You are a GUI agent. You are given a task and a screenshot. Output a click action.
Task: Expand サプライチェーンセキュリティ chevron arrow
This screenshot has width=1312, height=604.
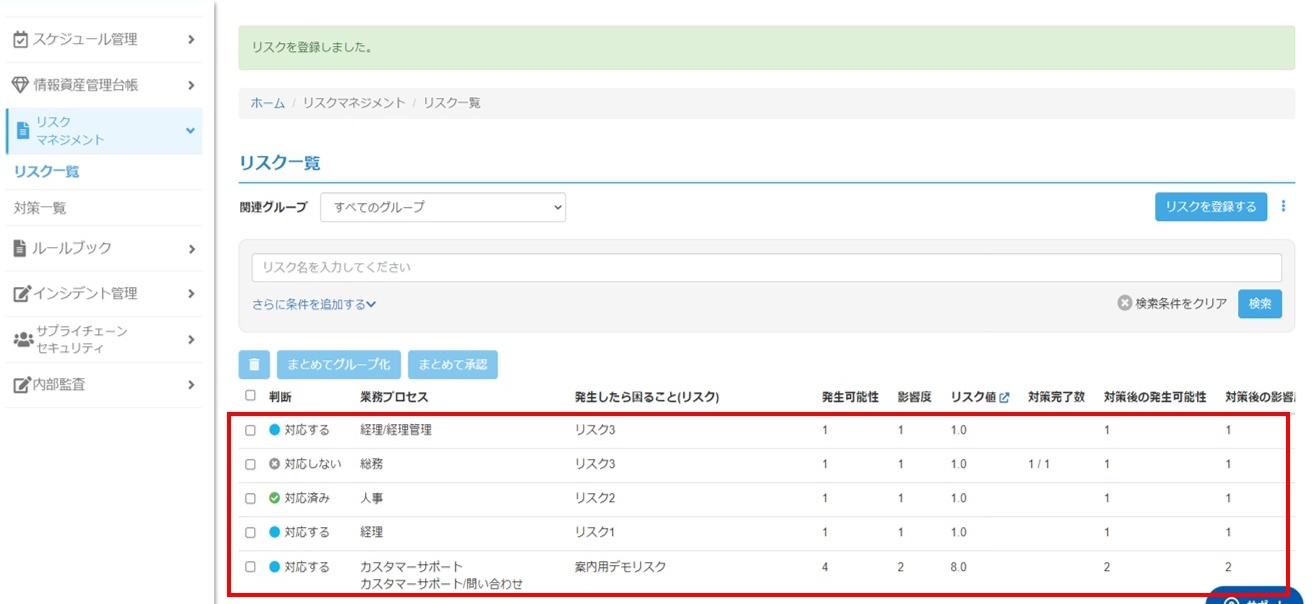tap(190, 340)
